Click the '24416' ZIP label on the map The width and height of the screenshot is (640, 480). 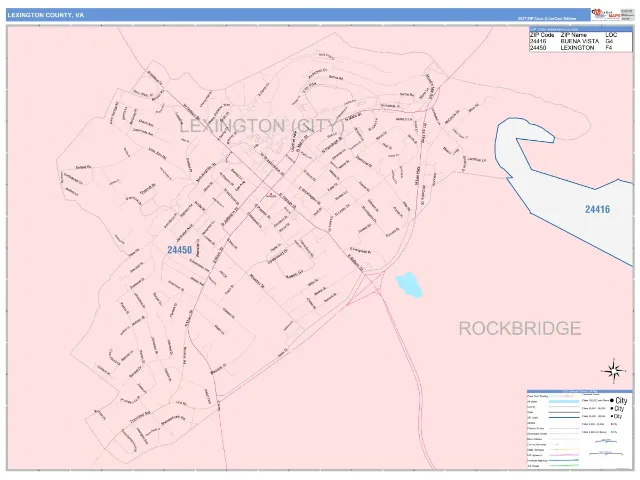pyautogui.click(x=597, y=209)
